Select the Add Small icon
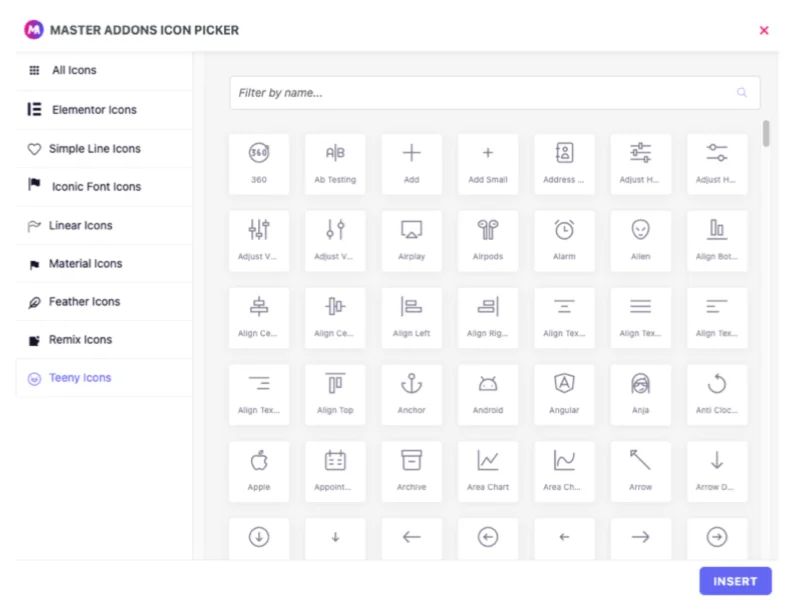 click(x=488, y=164)
